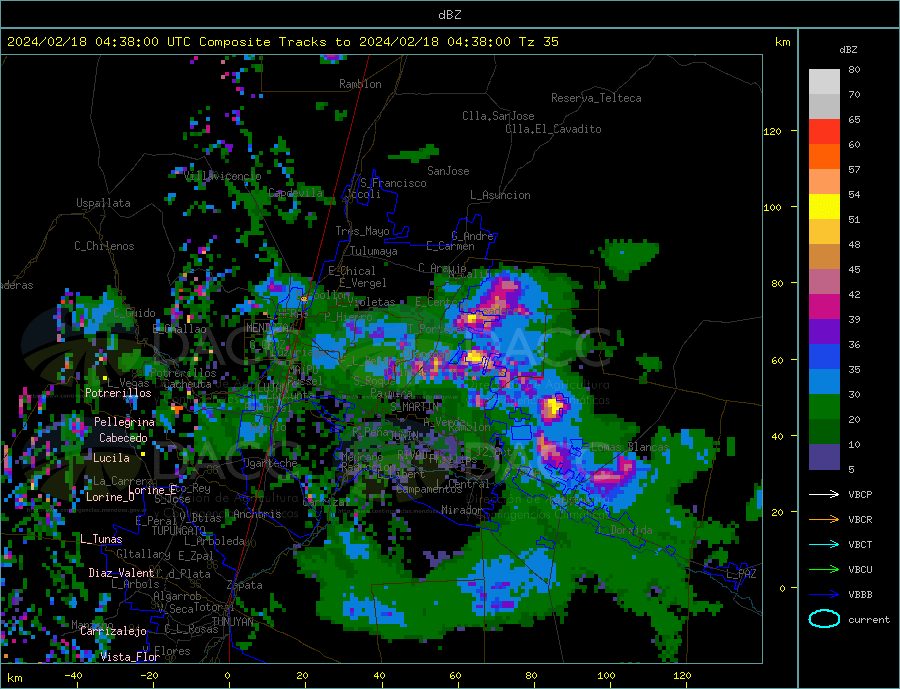Click the C_Chilenos place label

104,246
